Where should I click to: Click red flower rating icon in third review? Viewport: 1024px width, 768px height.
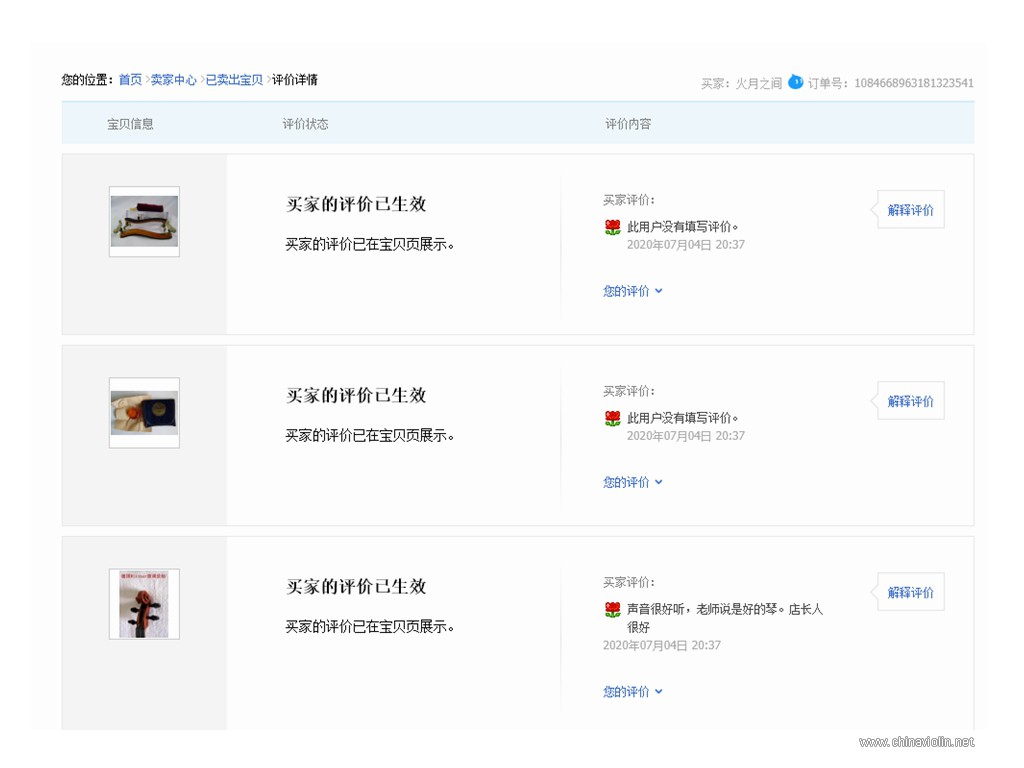613,610
